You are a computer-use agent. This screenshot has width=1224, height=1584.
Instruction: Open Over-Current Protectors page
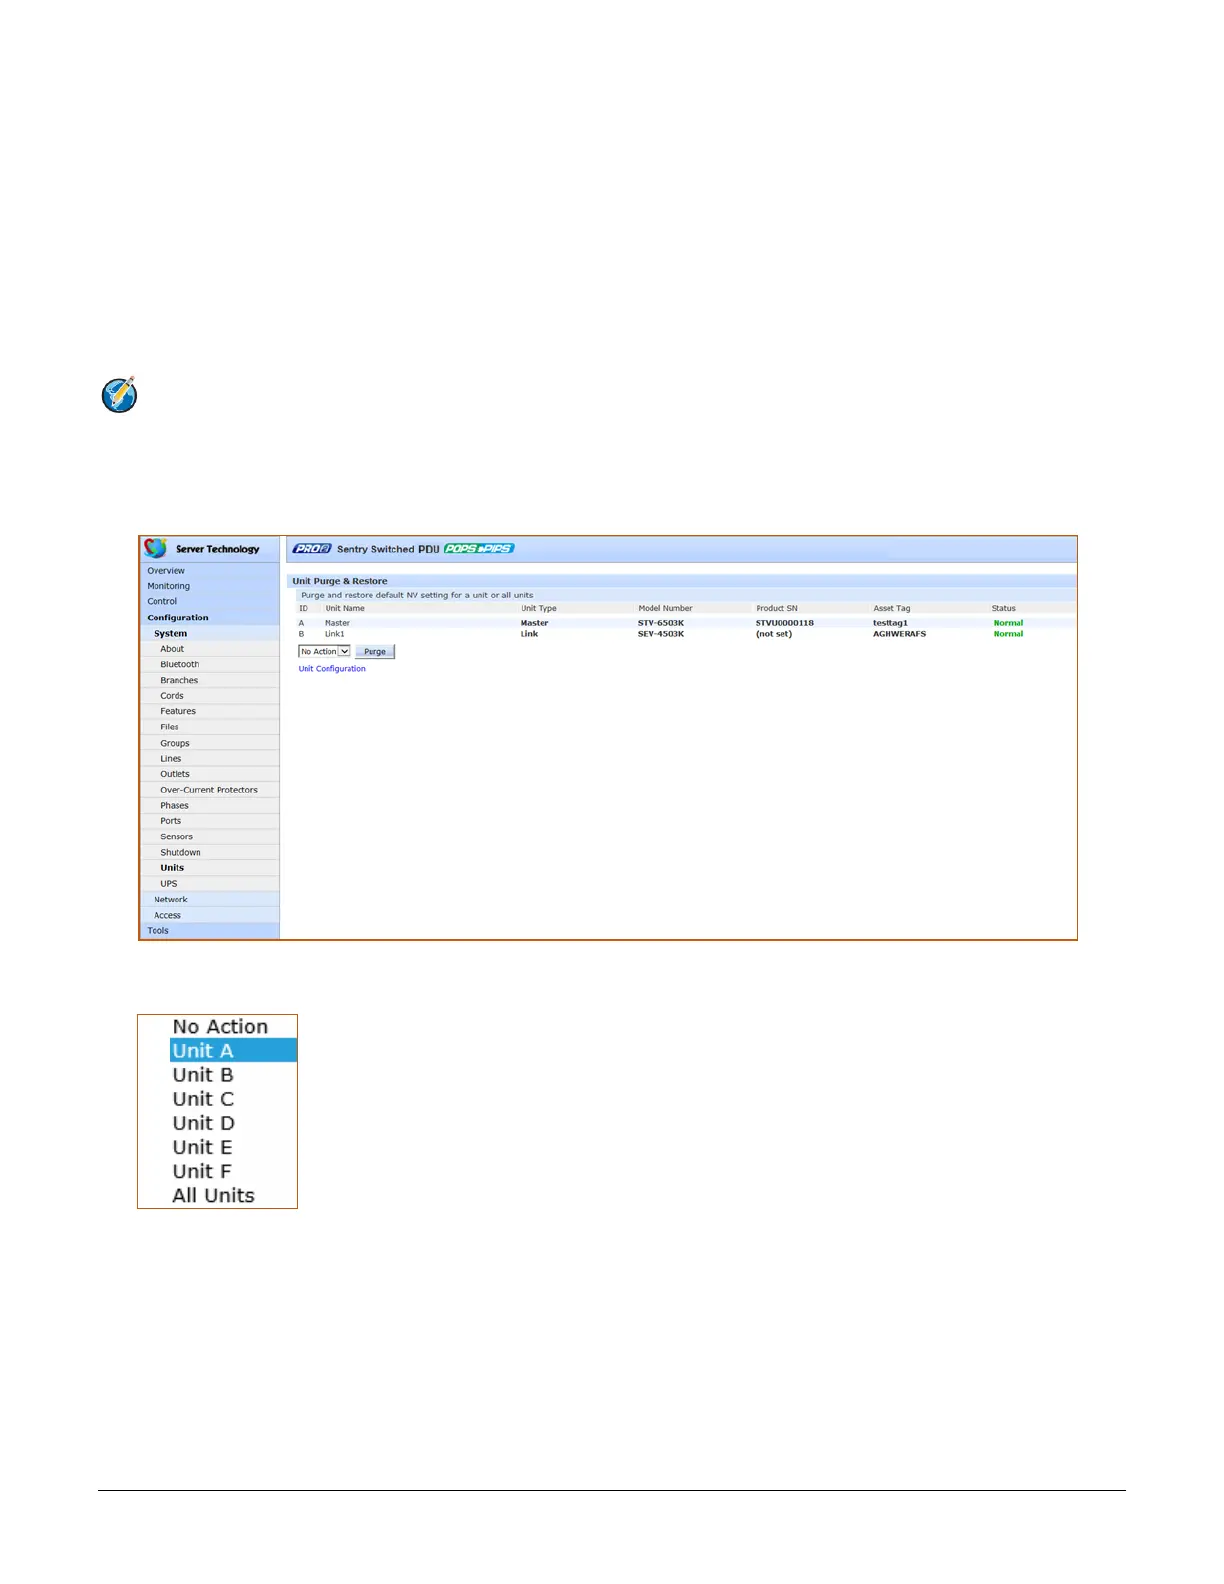(x=209, y=790)
